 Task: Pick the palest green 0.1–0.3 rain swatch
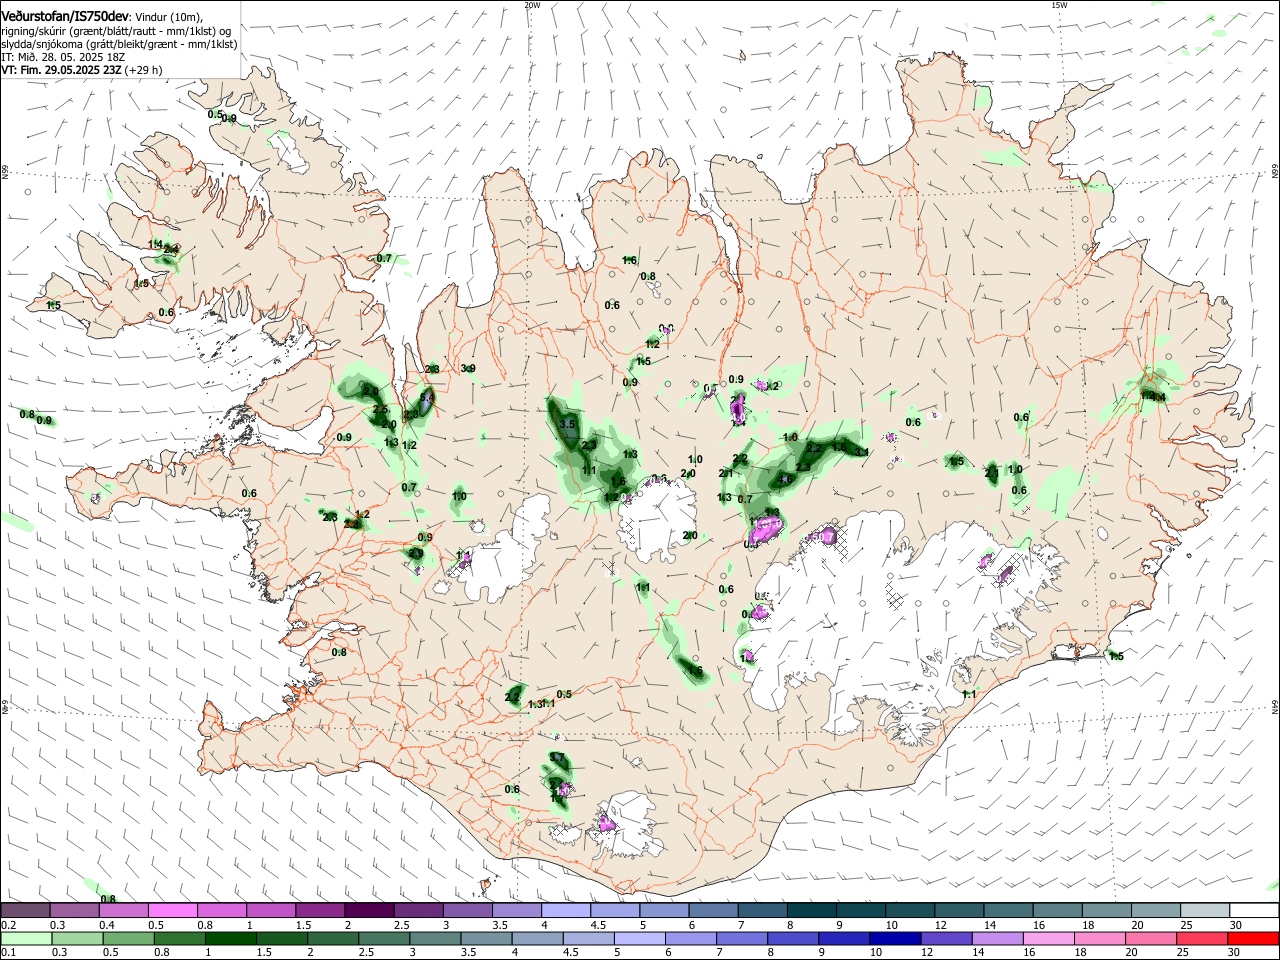click(x=25, y=938)
